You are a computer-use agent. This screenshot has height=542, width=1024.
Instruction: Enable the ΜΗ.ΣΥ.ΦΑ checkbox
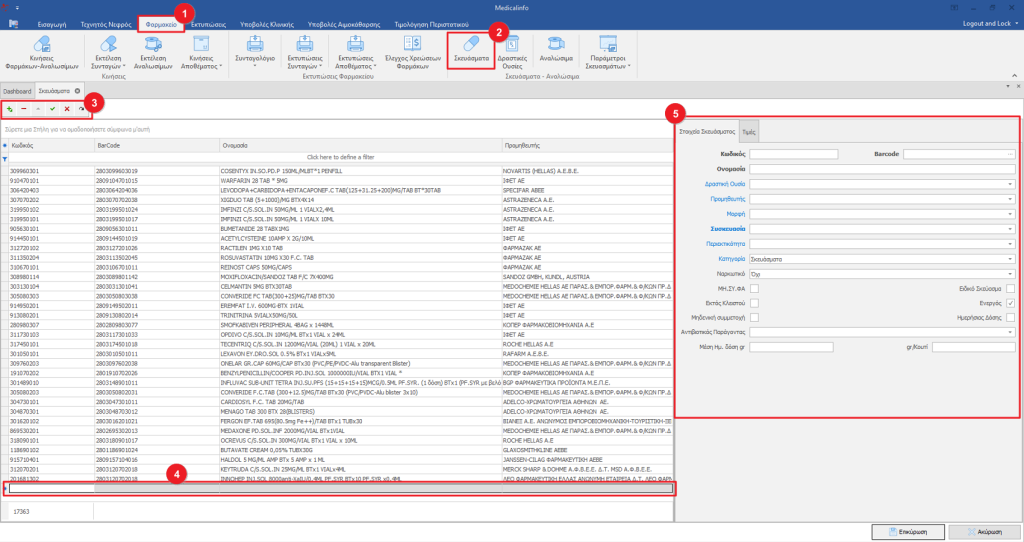click(754, 289)
